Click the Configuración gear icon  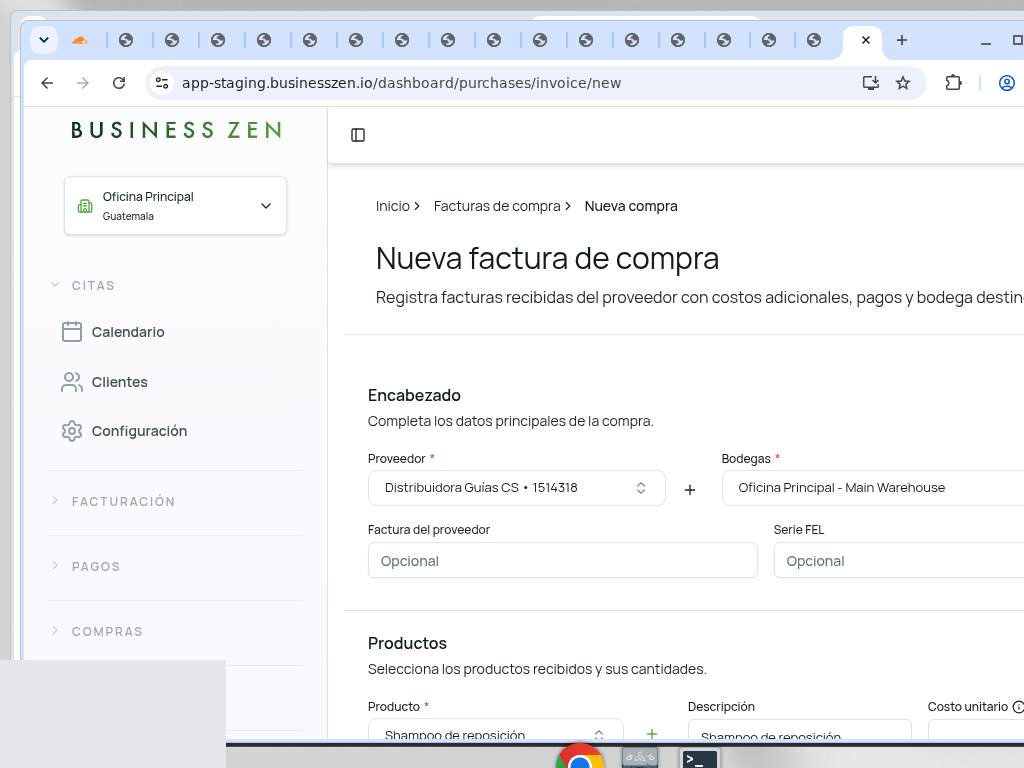tap(72, 431)
